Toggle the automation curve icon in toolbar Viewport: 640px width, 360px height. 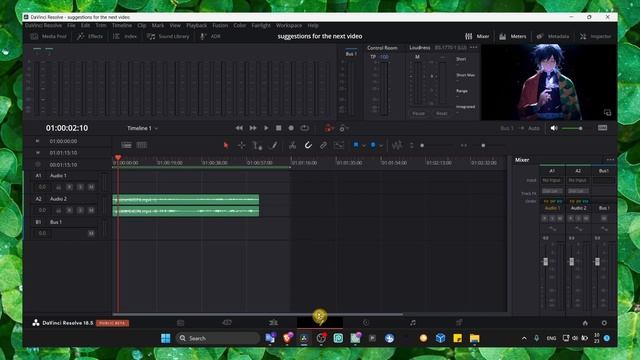pos(339,145)
